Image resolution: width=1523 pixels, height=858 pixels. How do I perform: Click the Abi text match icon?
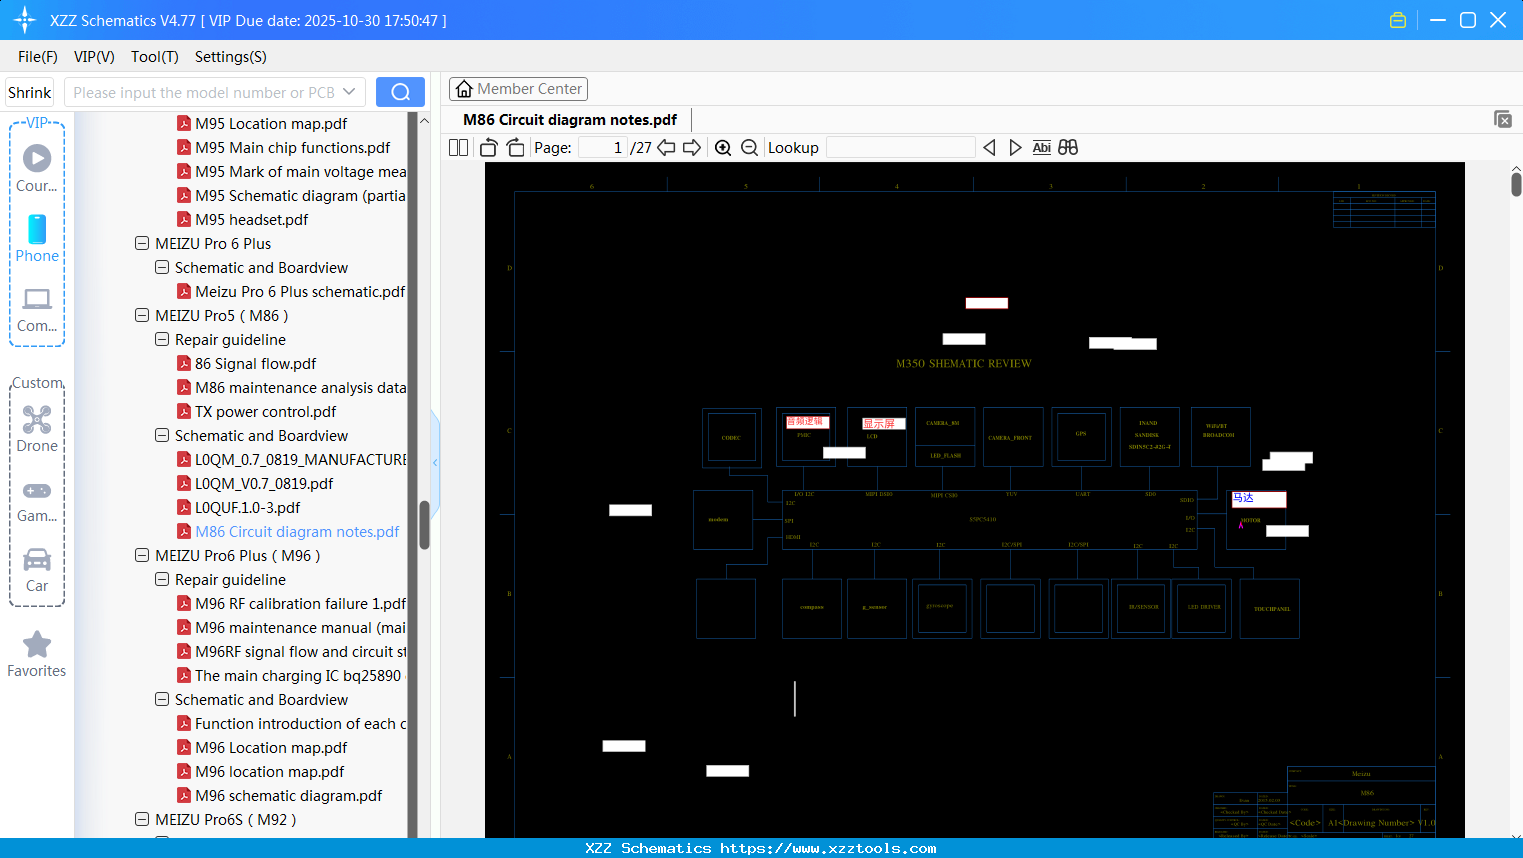(1042, 148)
